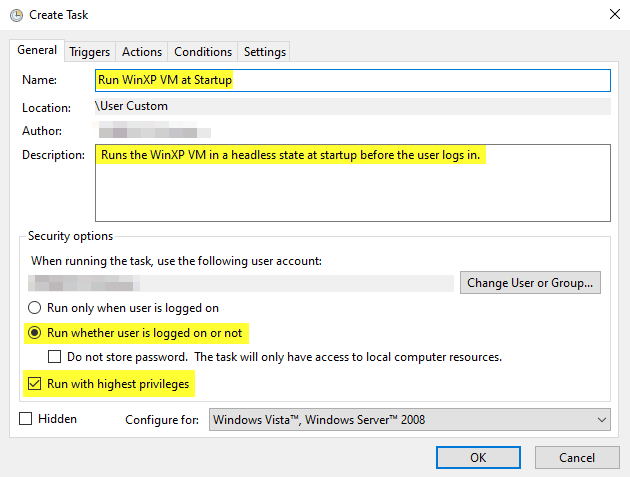Image resolution: width=630 pixels, height=477 pixels.
Task: Click the Location field showing \User Custom
Action: pos(352,106)
